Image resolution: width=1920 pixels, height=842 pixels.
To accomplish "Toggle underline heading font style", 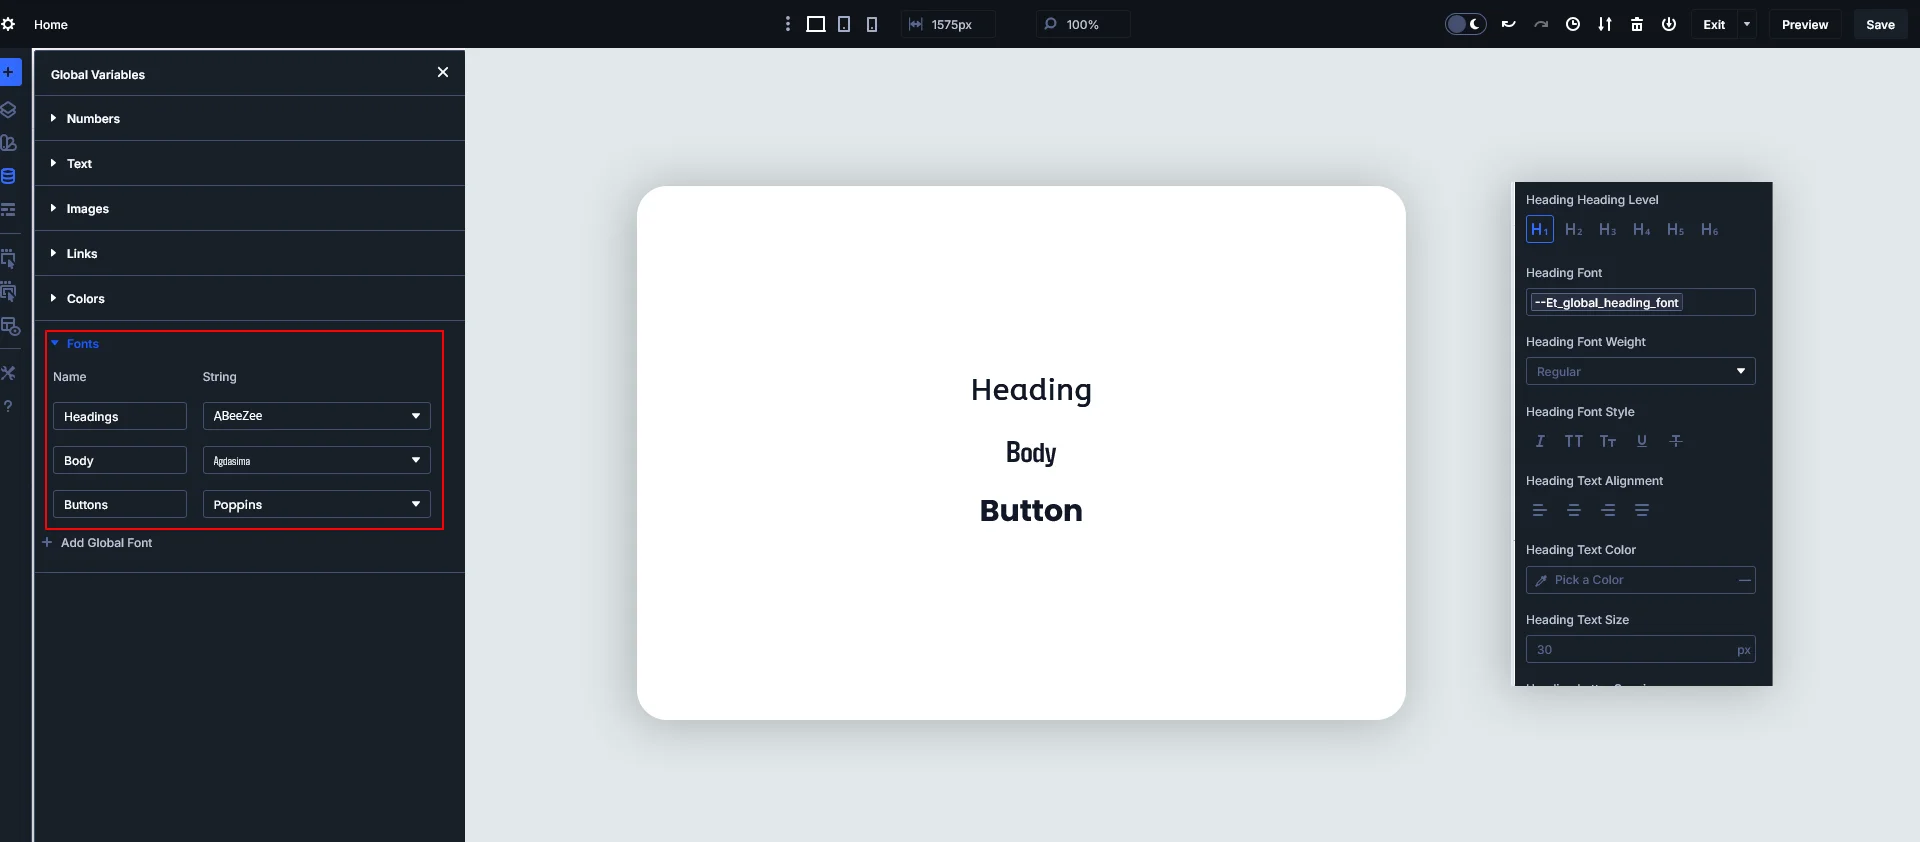I will coord(1642,441).
